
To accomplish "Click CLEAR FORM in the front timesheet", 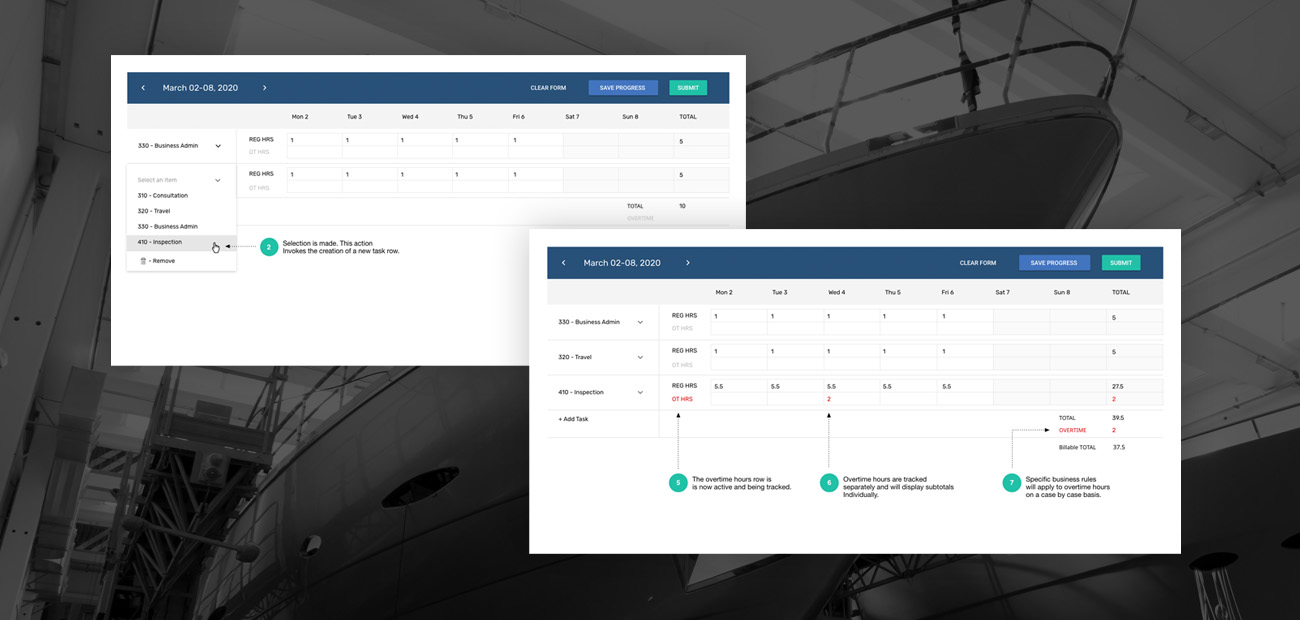I will [x=977, y=263].
